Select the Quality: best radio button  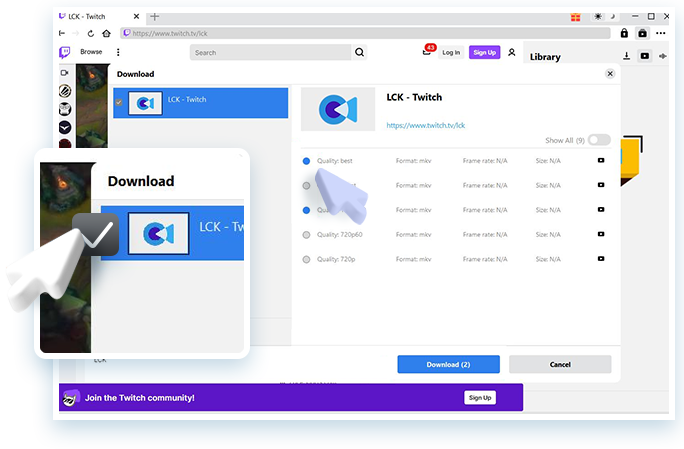click(306, 161)
